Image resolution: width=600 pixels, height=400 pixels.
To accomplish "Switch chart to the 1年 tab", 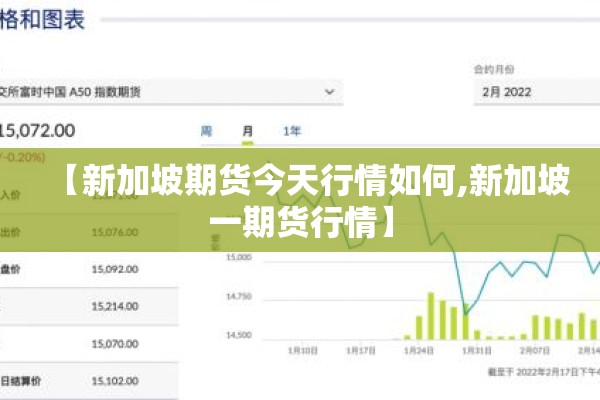I will [292, 131].
